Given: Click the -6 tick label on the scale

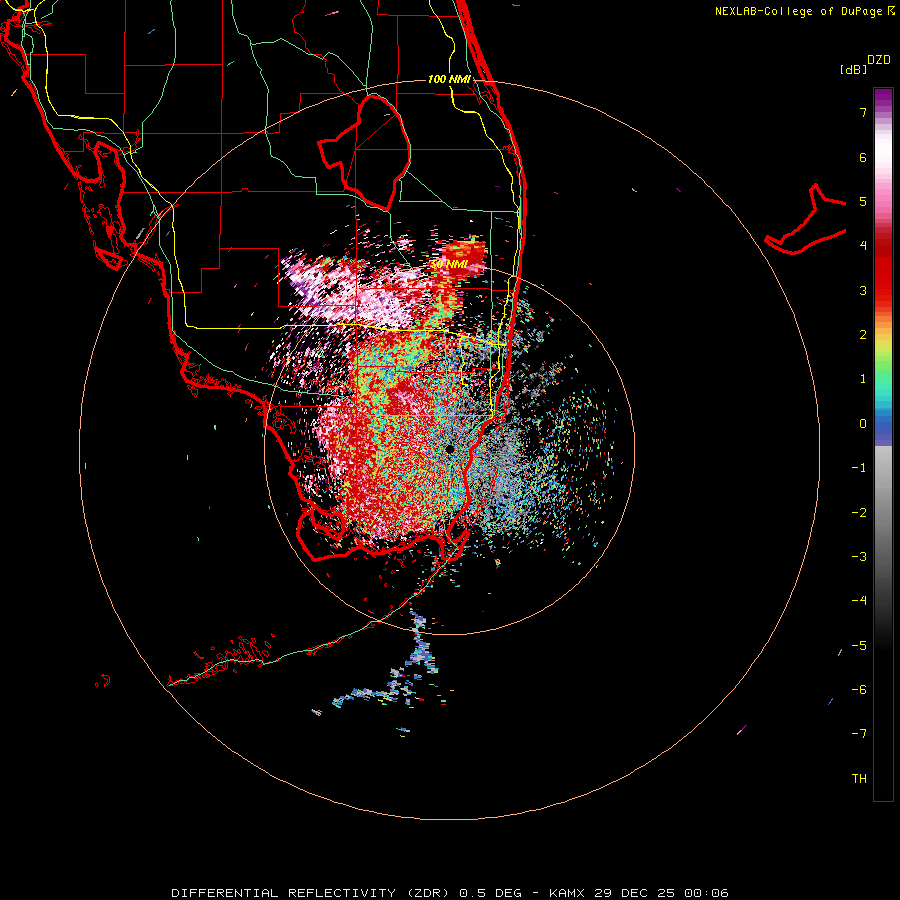Looking at the screenshot, I should pyautogui.click(x=859, y=689).
